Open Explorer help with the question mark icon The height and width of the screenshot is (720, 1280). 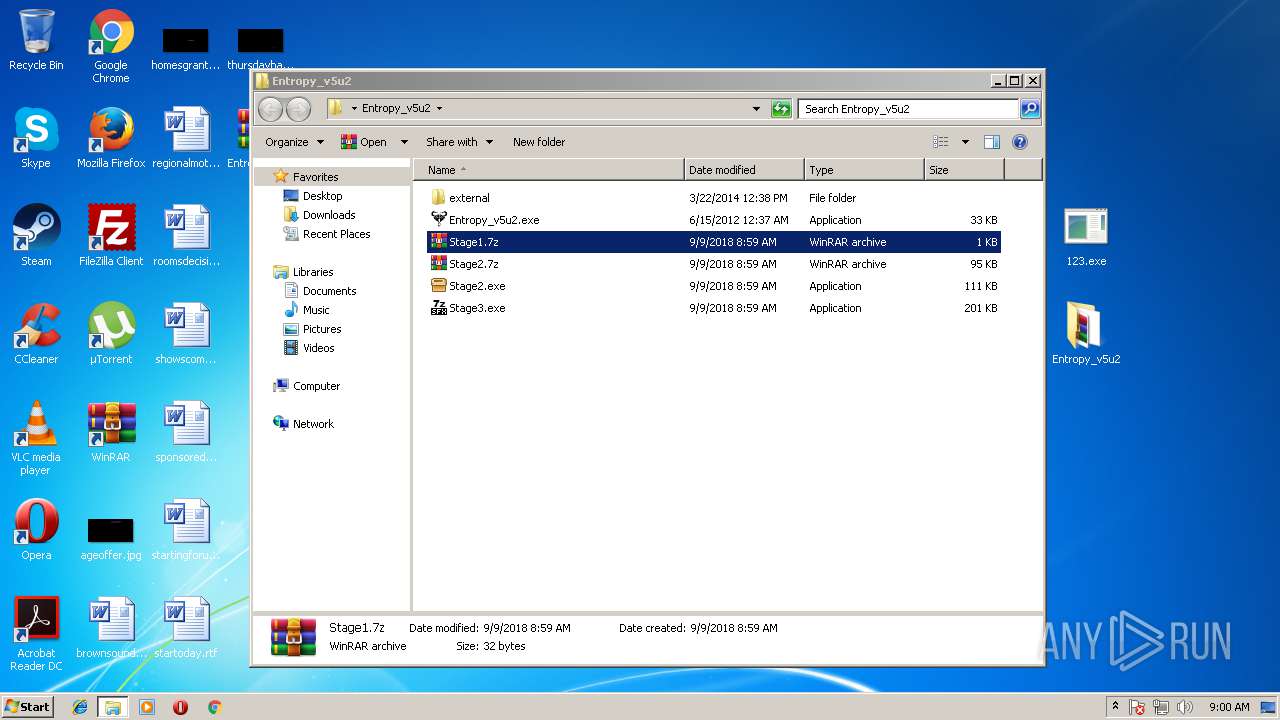pyautogui.click(x=1020, y=142)
